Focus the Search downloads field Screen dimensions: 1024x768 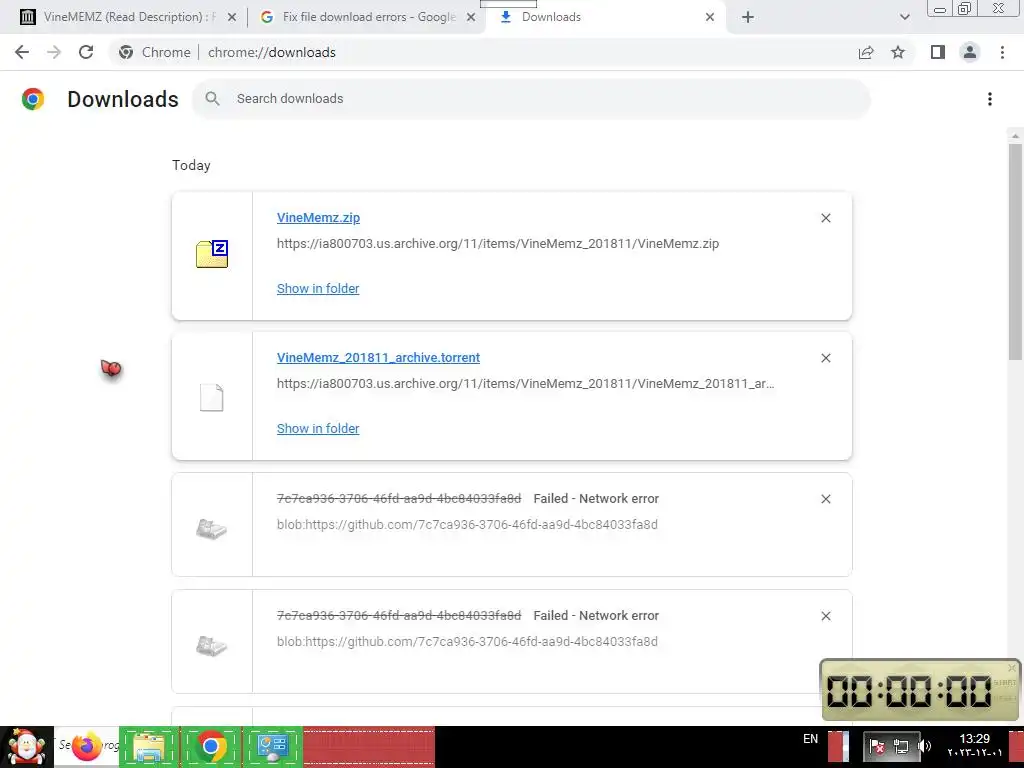coord(531,99)
